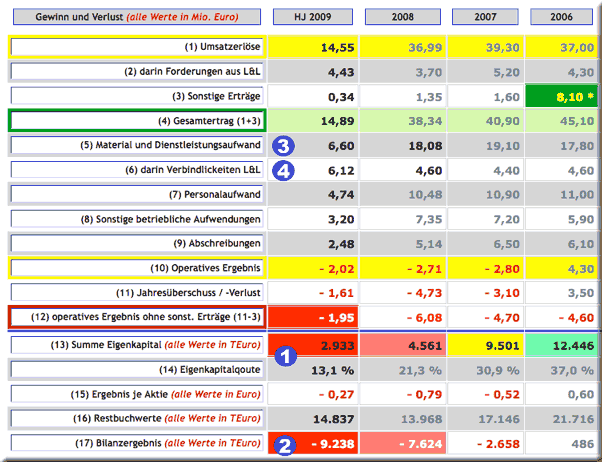Click the dark green cell showing 8,10 *

pyautogui.click(x=565, y=97)
